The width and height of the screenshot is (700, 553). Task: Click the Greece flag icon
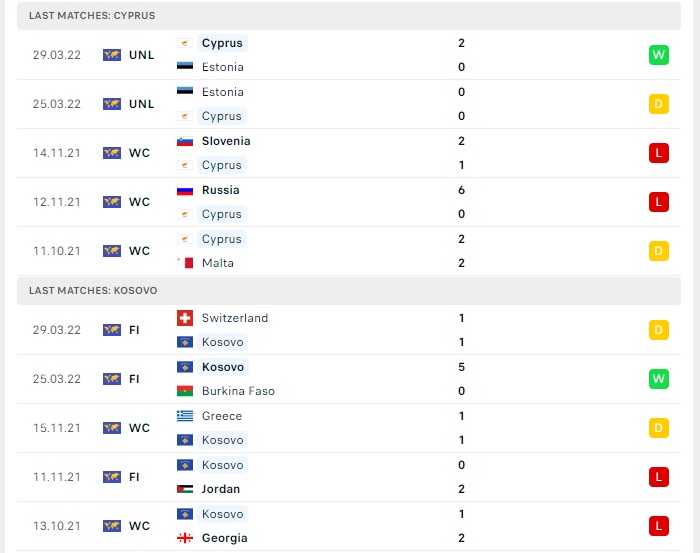tap(185, 416)
